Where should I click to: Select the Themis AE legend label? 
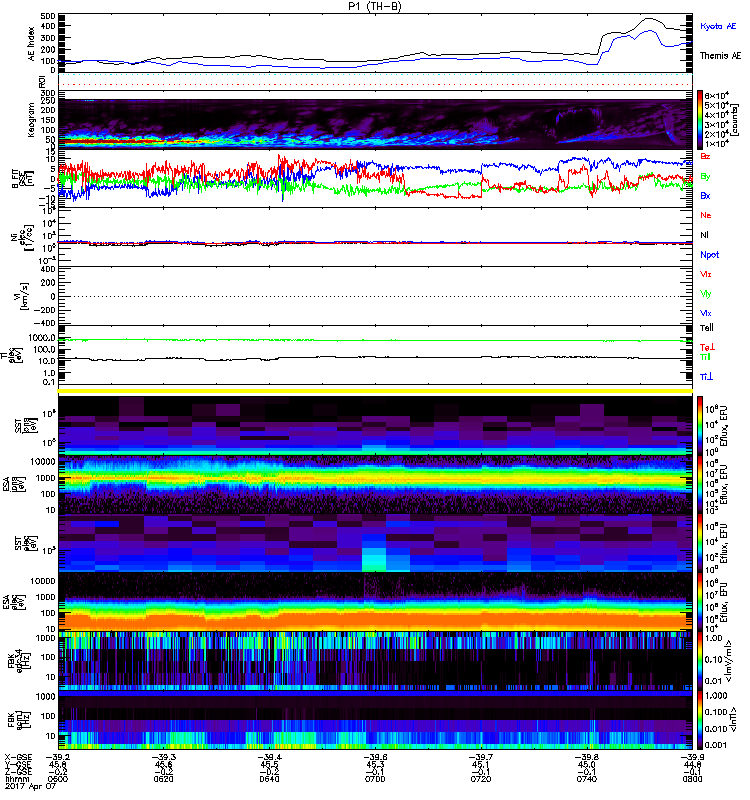click(x=720, y=56)
